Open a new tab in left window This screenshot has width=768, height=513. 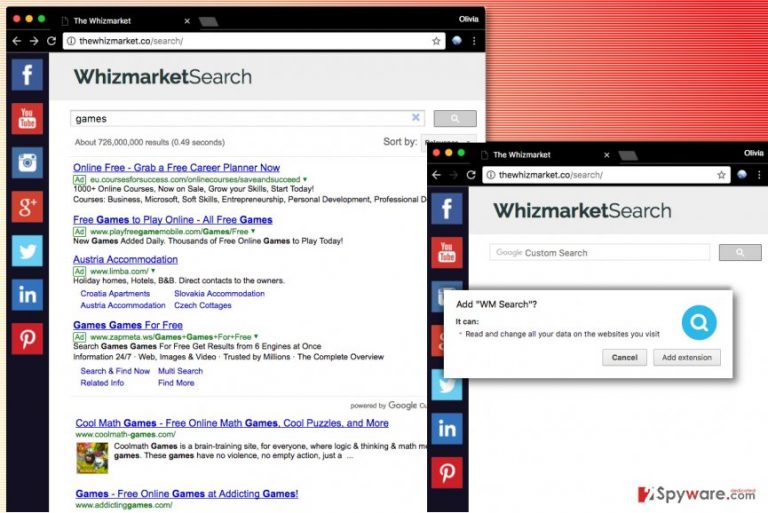coord(209,22)
